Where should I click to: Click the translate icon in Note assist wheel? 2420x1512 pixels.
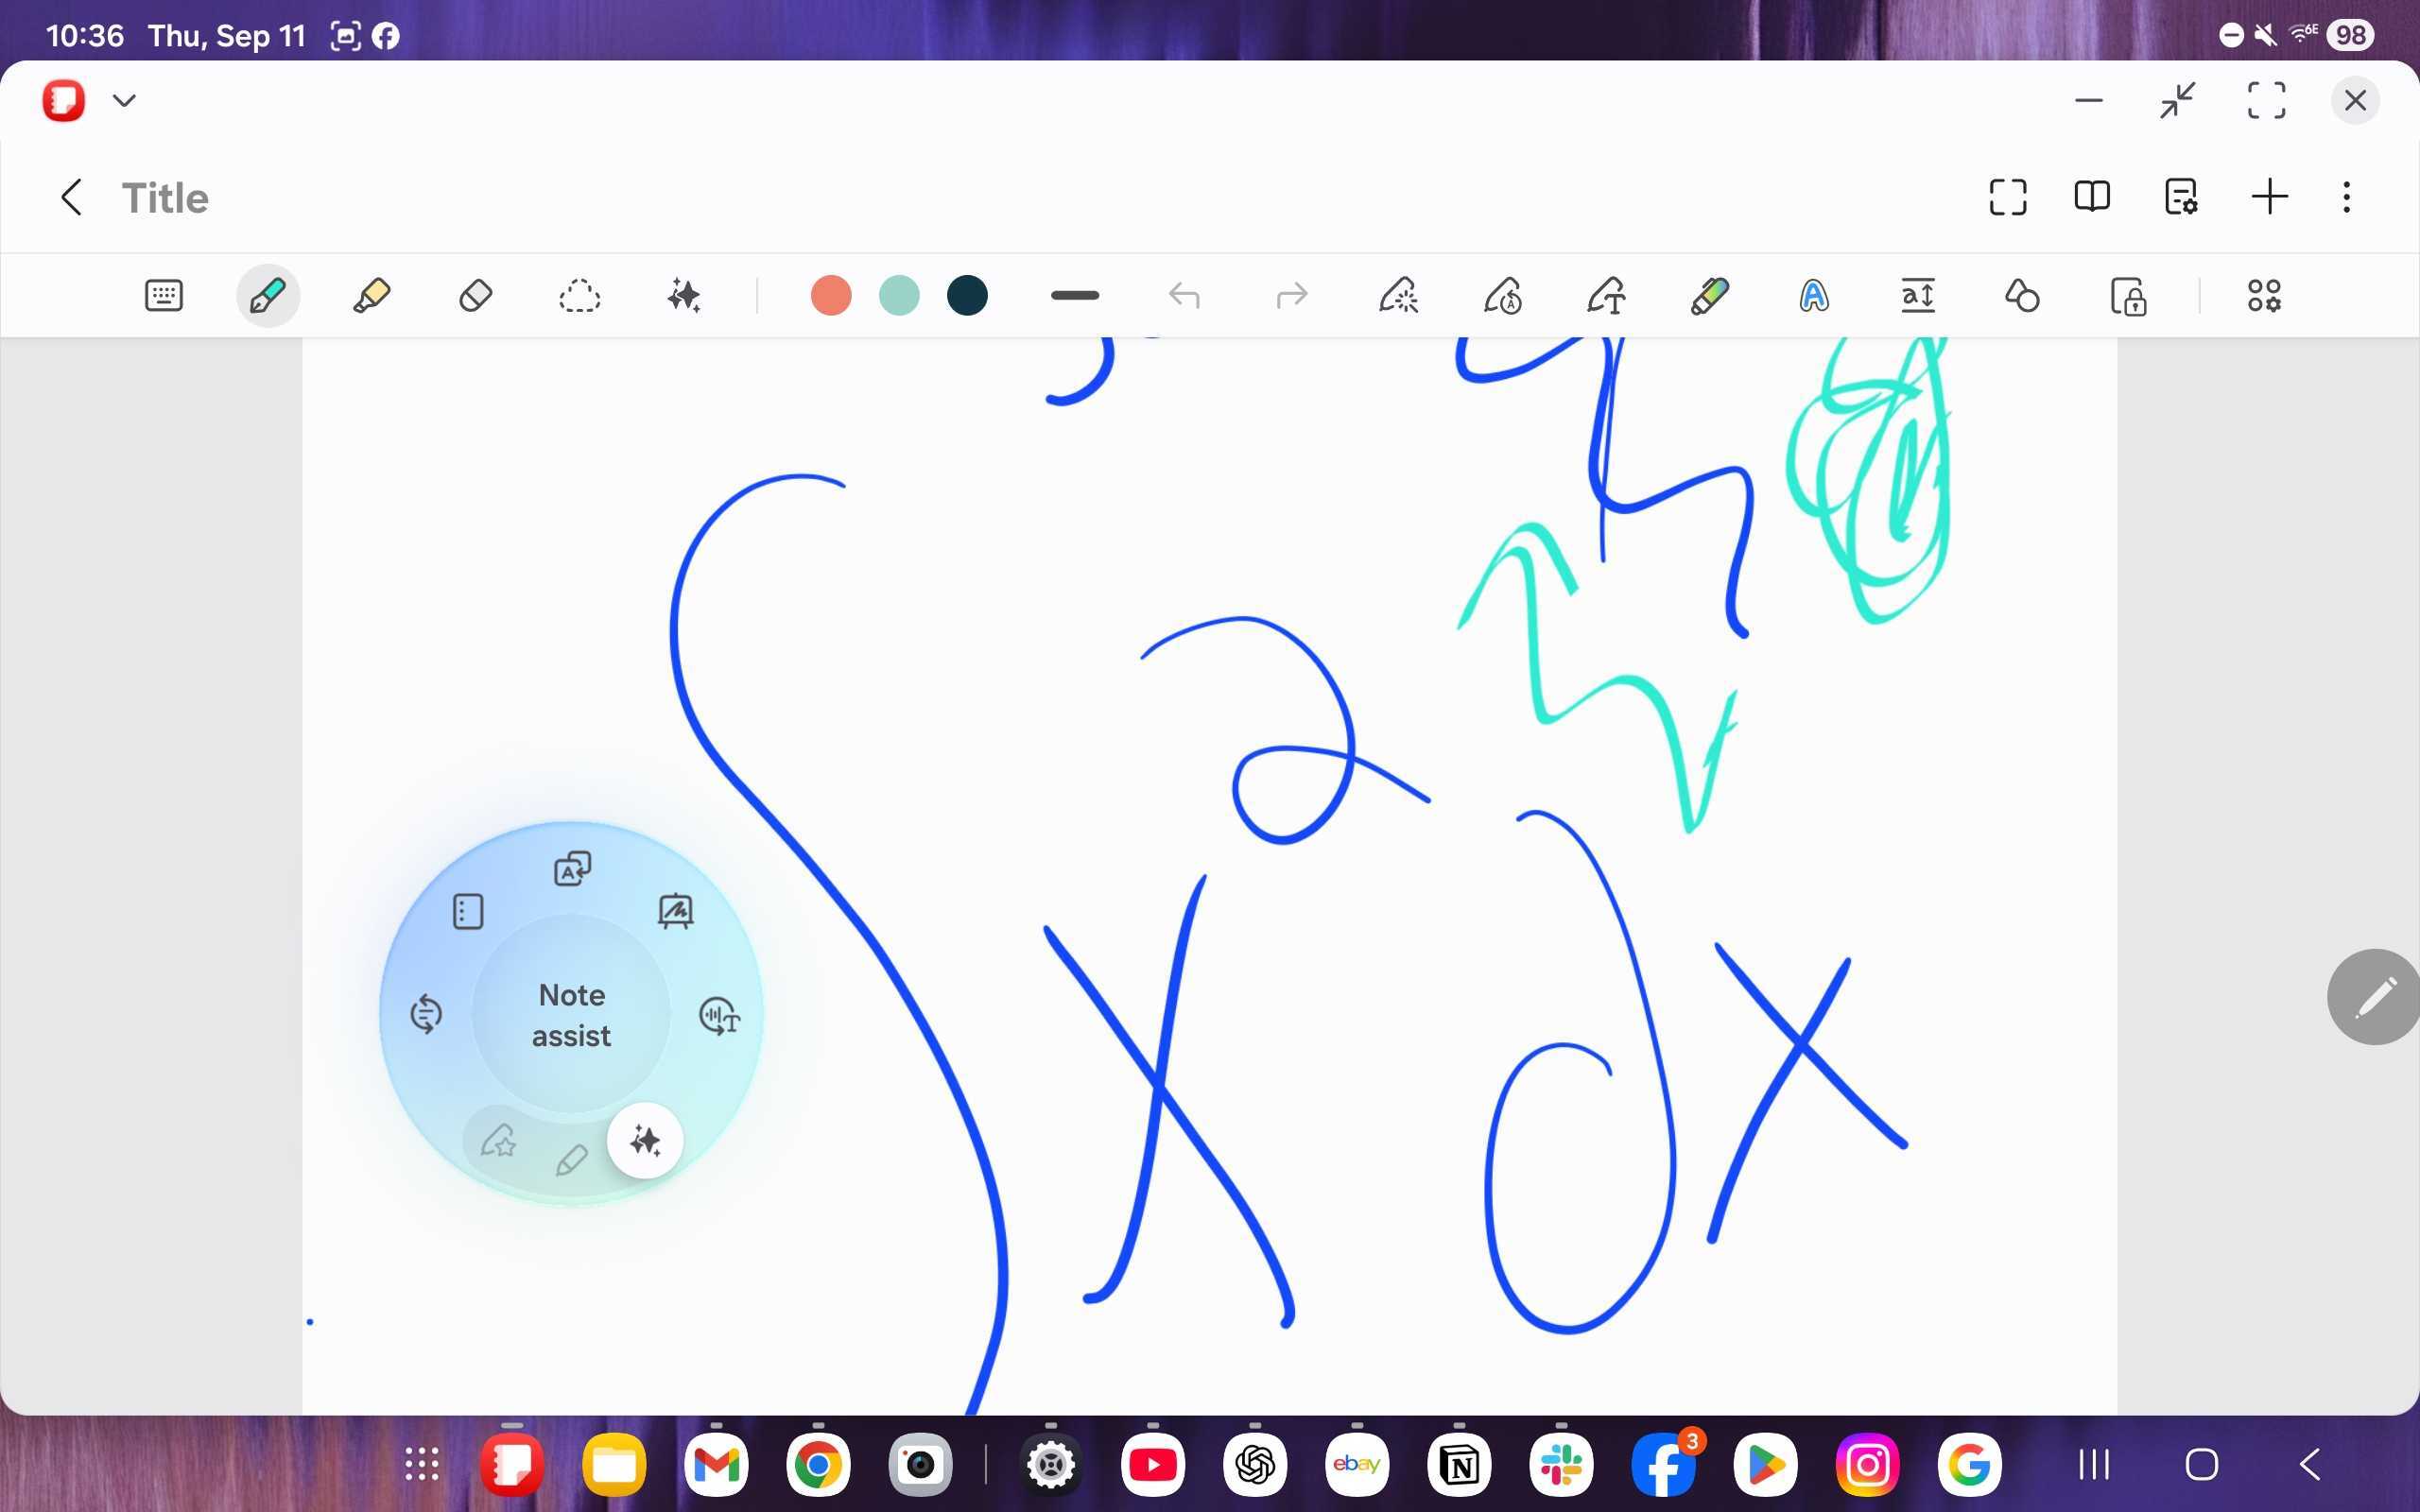(x=572, y=868)
